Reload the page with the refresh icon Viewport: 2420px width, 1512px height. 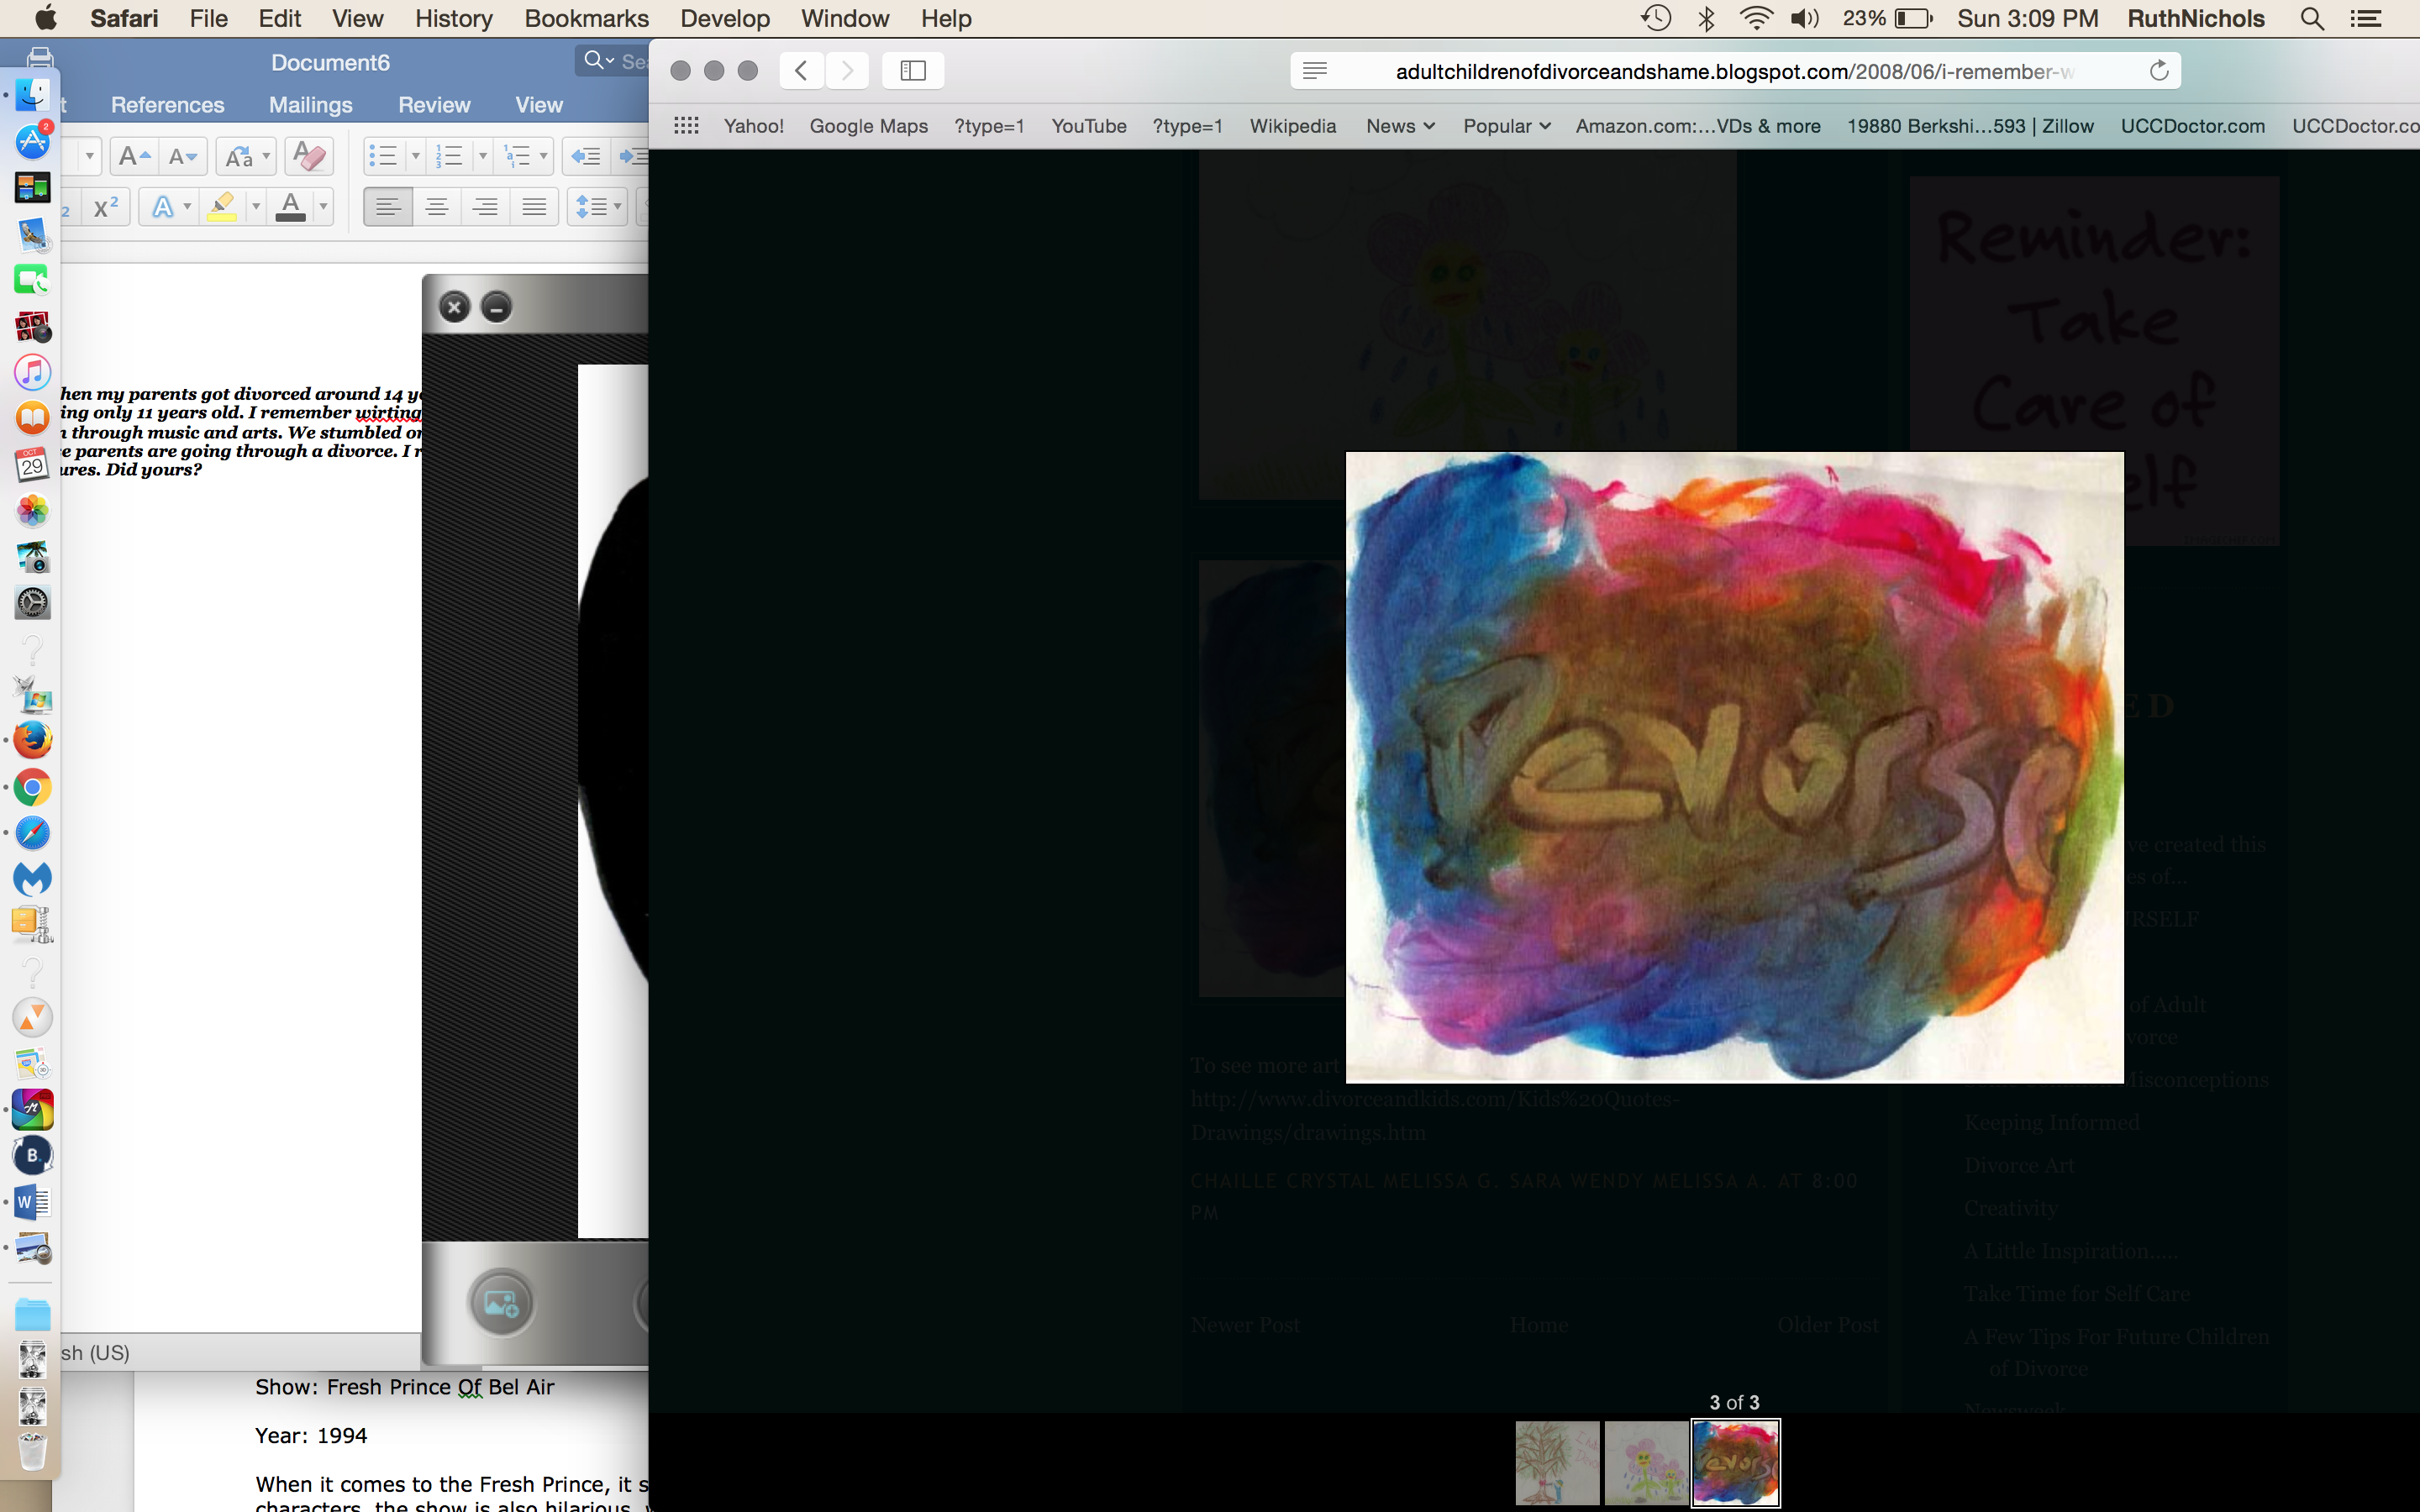tap(2158, 71)
